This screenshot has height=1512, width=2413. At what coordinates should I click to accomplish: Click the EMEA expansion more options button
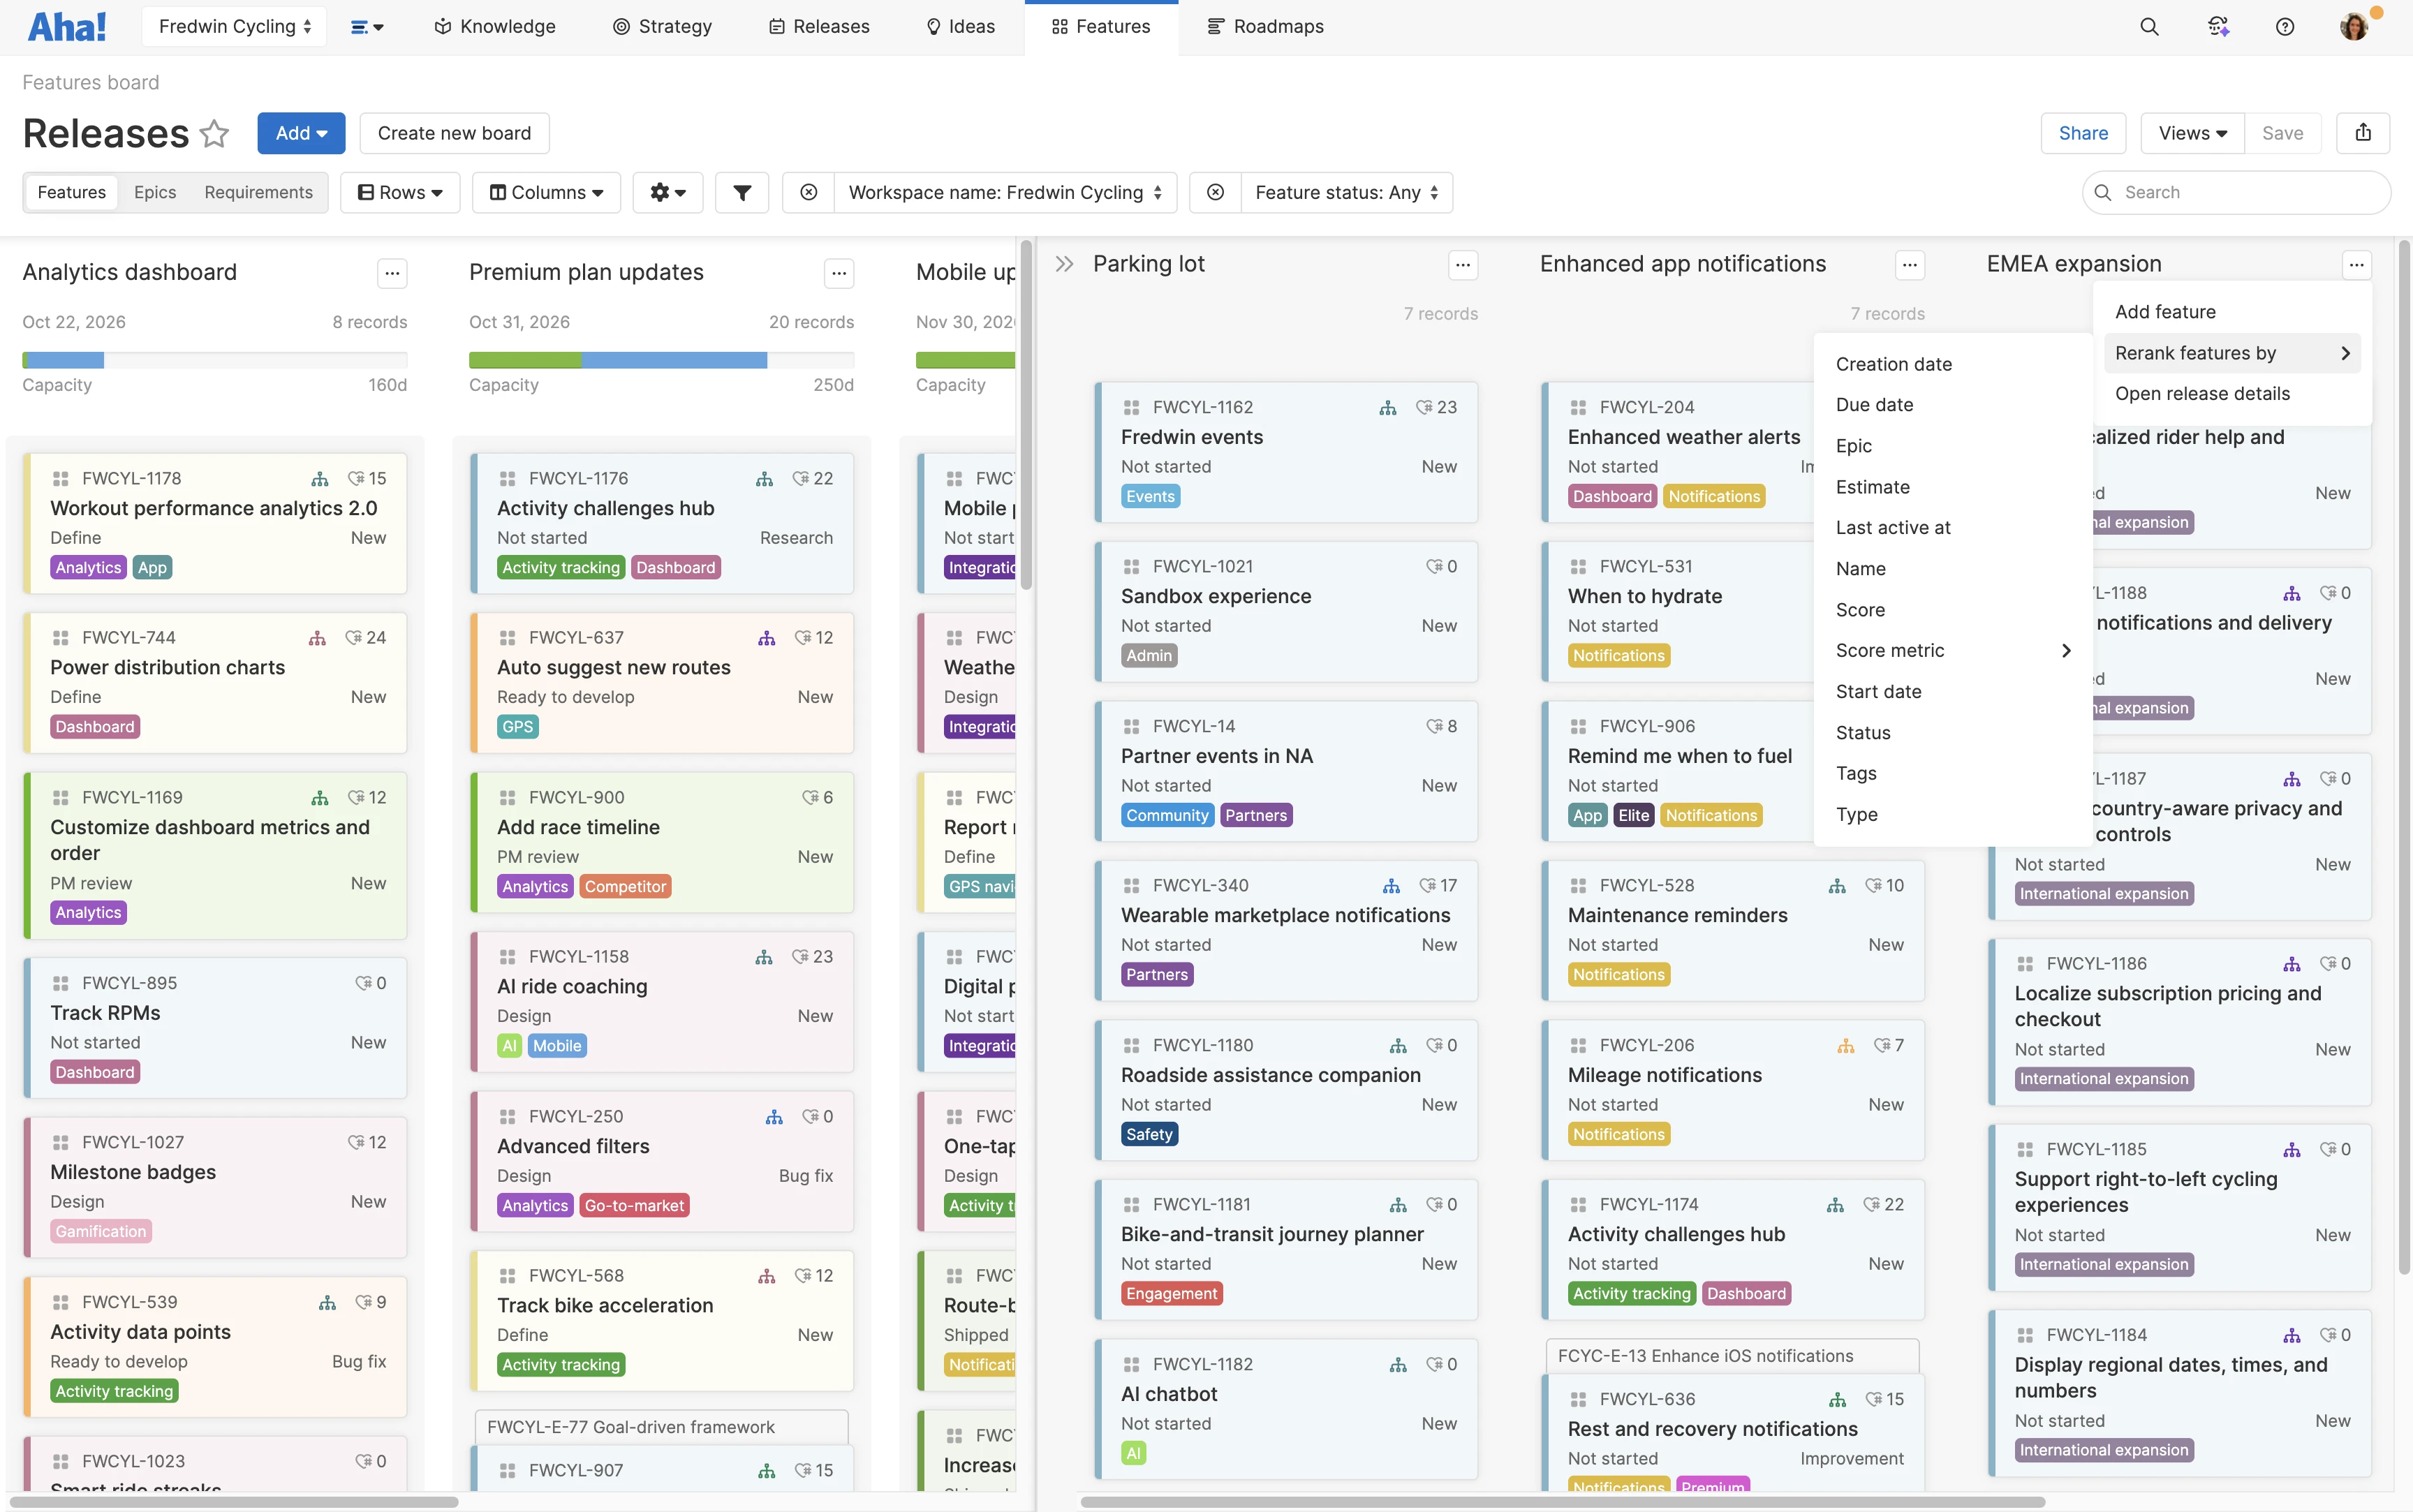click(x=2357, y=265)
